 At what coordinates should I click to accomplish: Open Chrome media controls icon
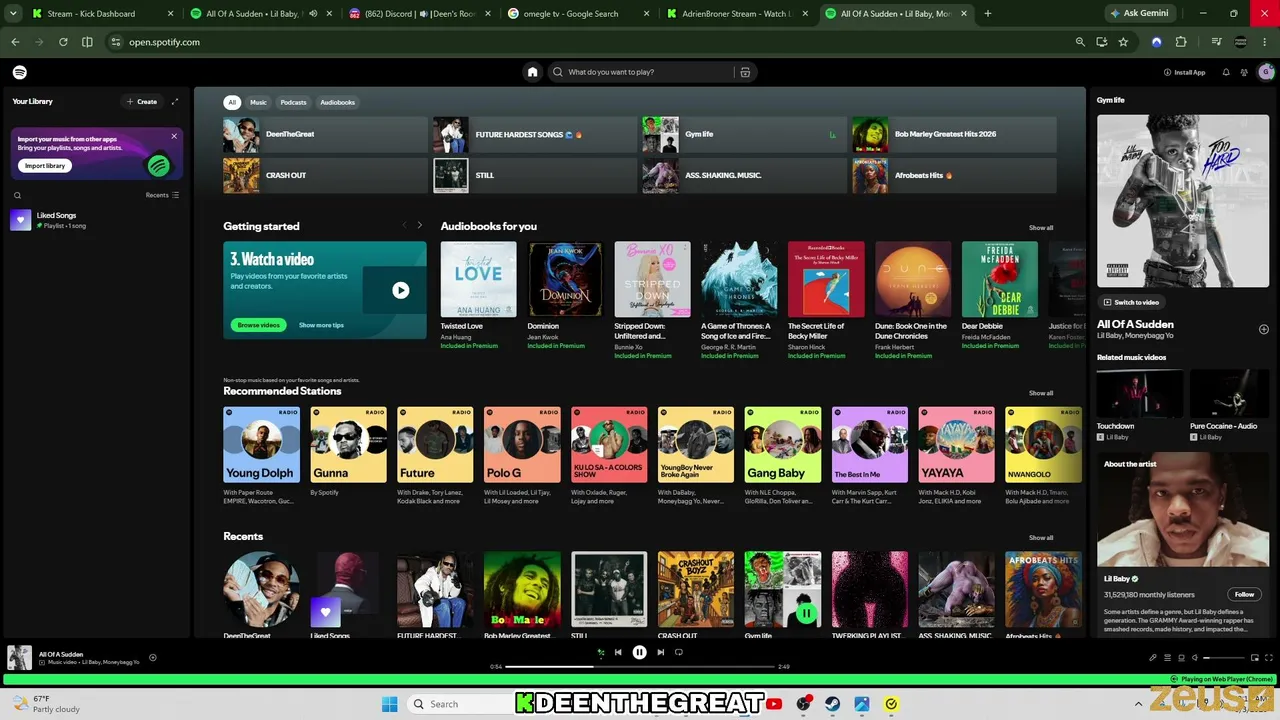click(1216, 42)
